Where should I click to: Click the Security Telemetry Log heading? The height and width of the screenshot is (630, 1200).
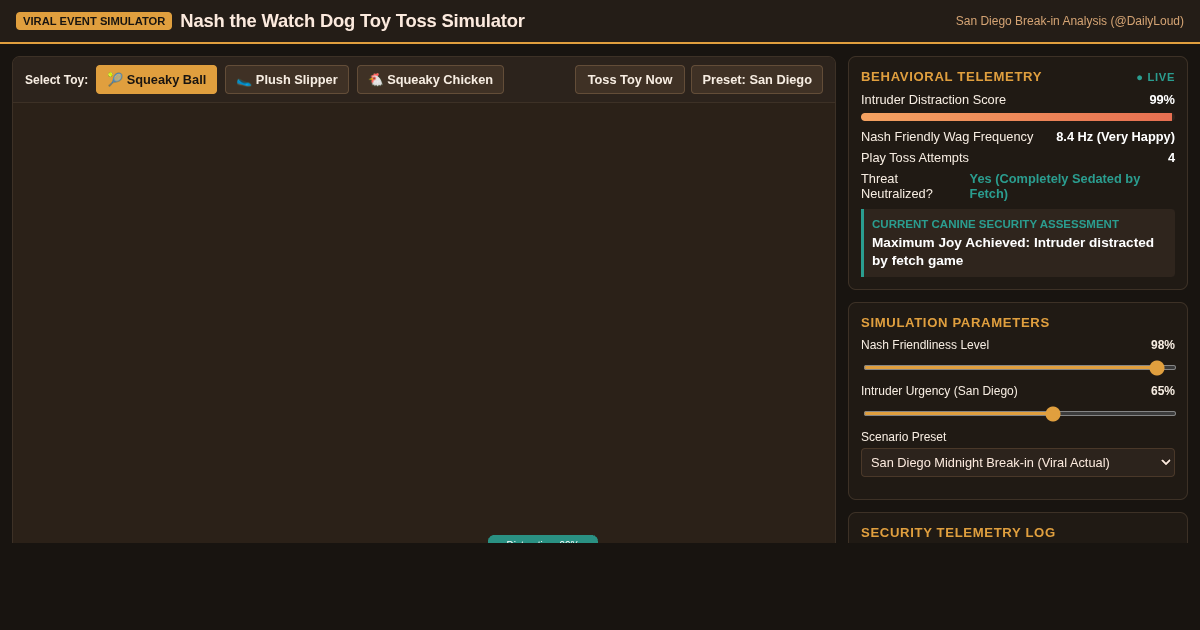958,533
